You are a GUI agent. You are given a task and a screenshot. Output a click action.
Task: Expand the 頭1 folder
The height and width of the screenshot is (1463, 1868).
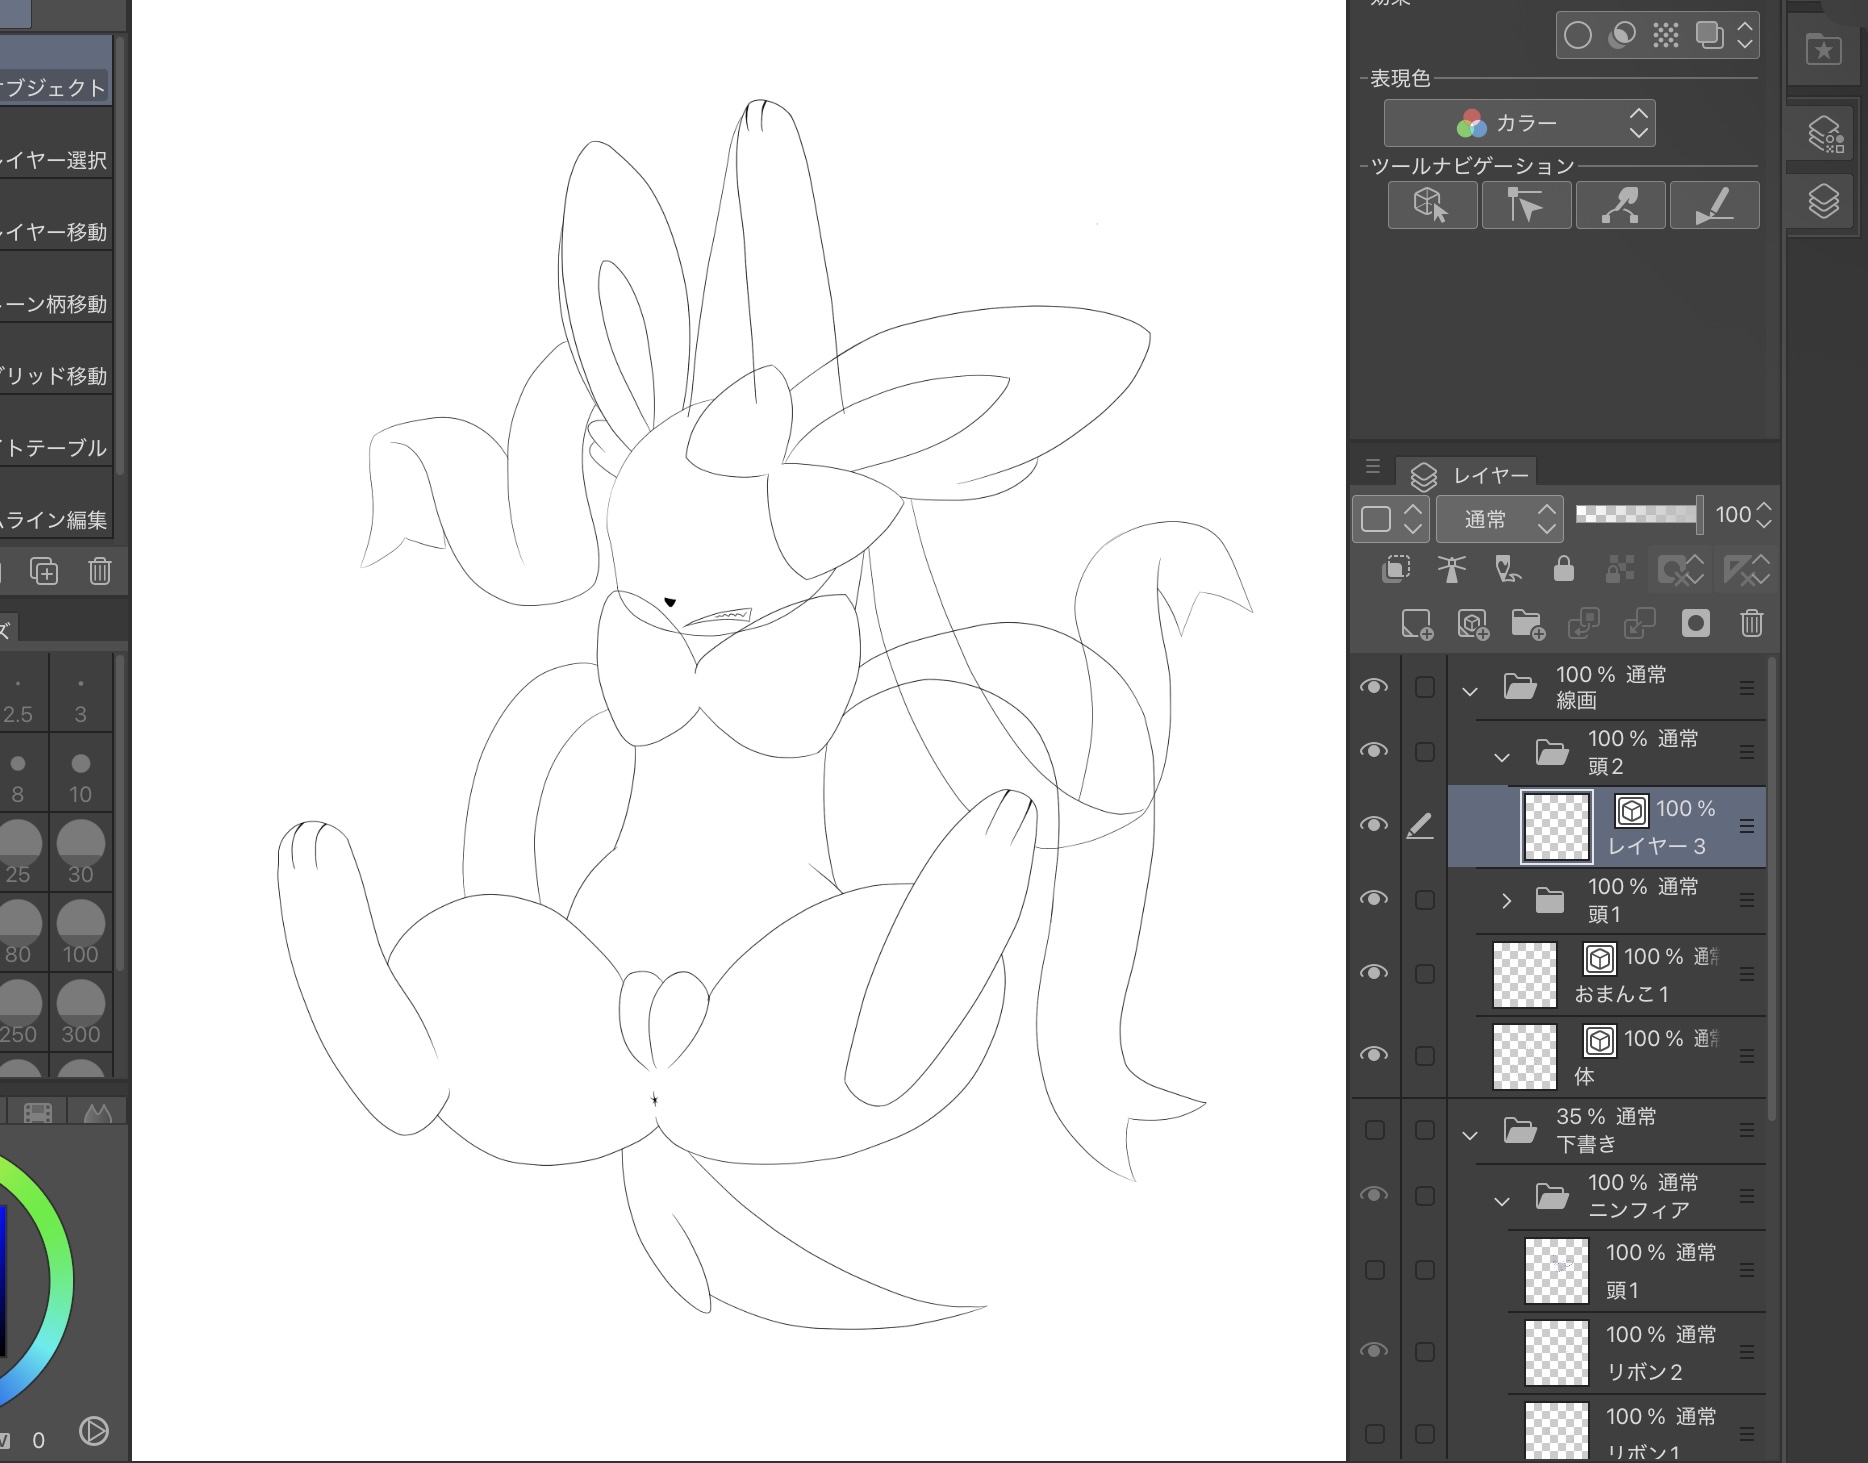point(1506,900)
